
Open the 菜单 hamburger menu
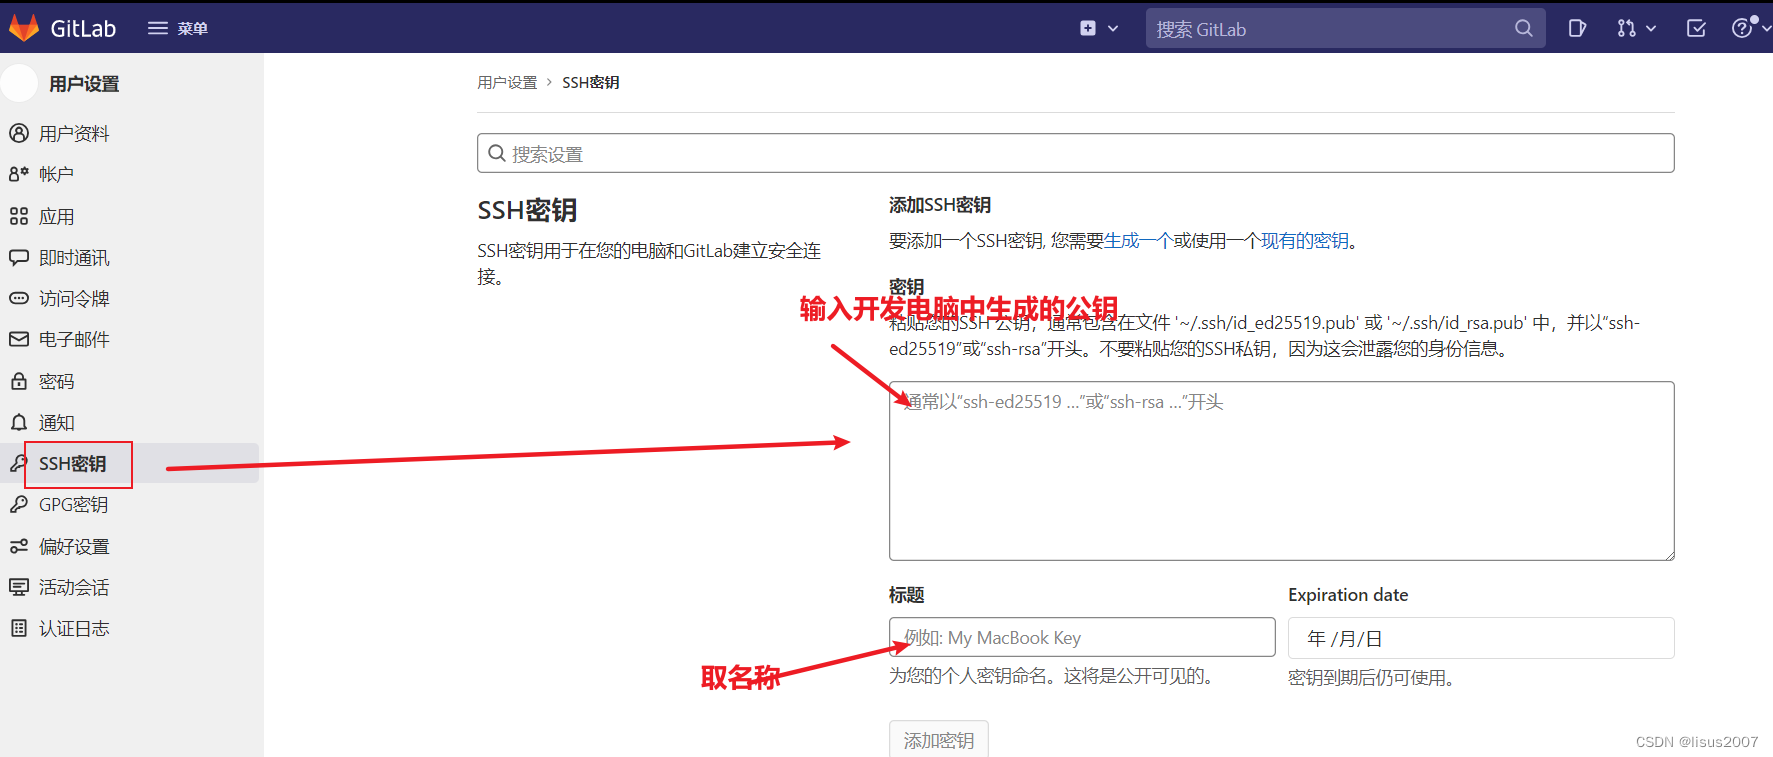[178, 28]
